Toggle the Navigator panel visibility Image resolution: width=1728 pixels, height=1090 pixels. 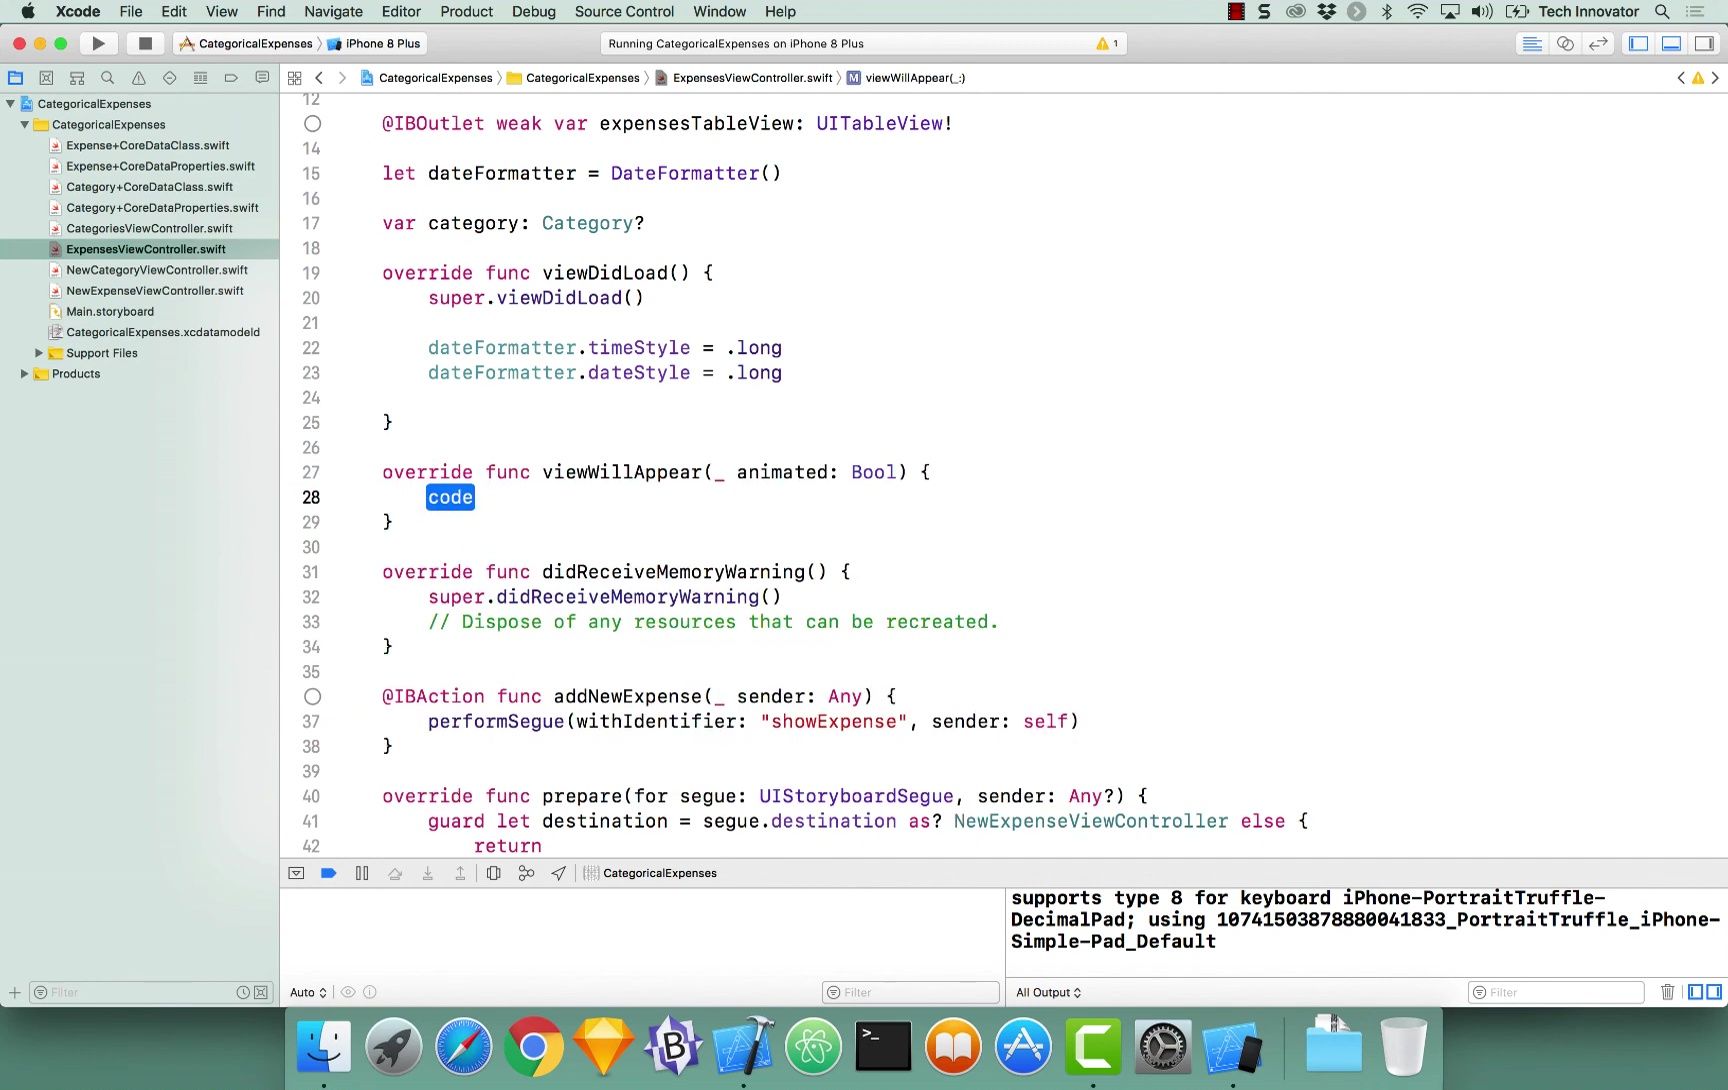[x=1638, y=43]
